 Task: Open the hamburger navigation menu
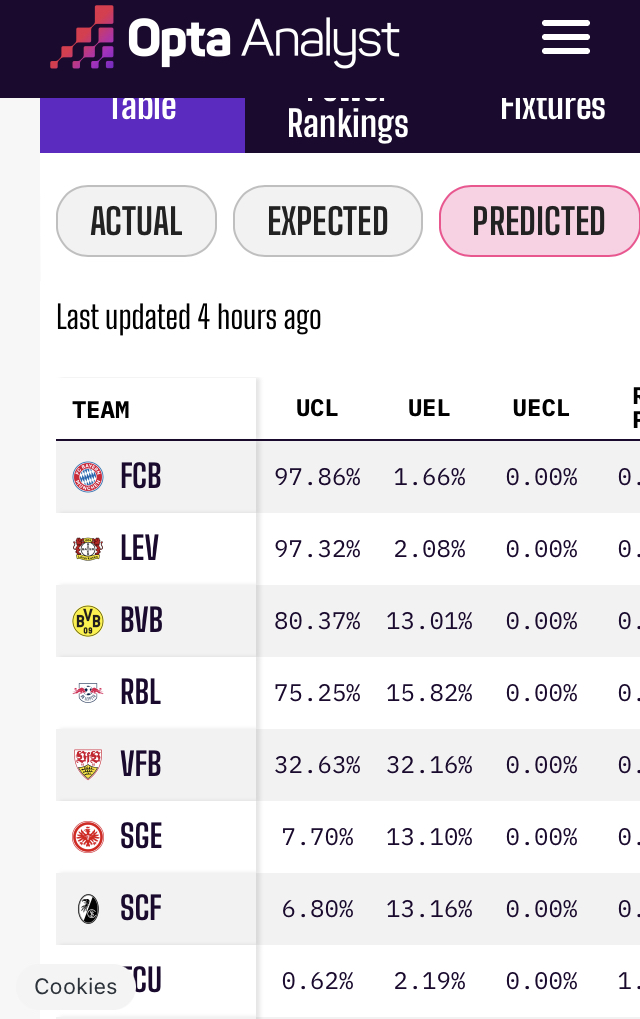pos(566,39)
